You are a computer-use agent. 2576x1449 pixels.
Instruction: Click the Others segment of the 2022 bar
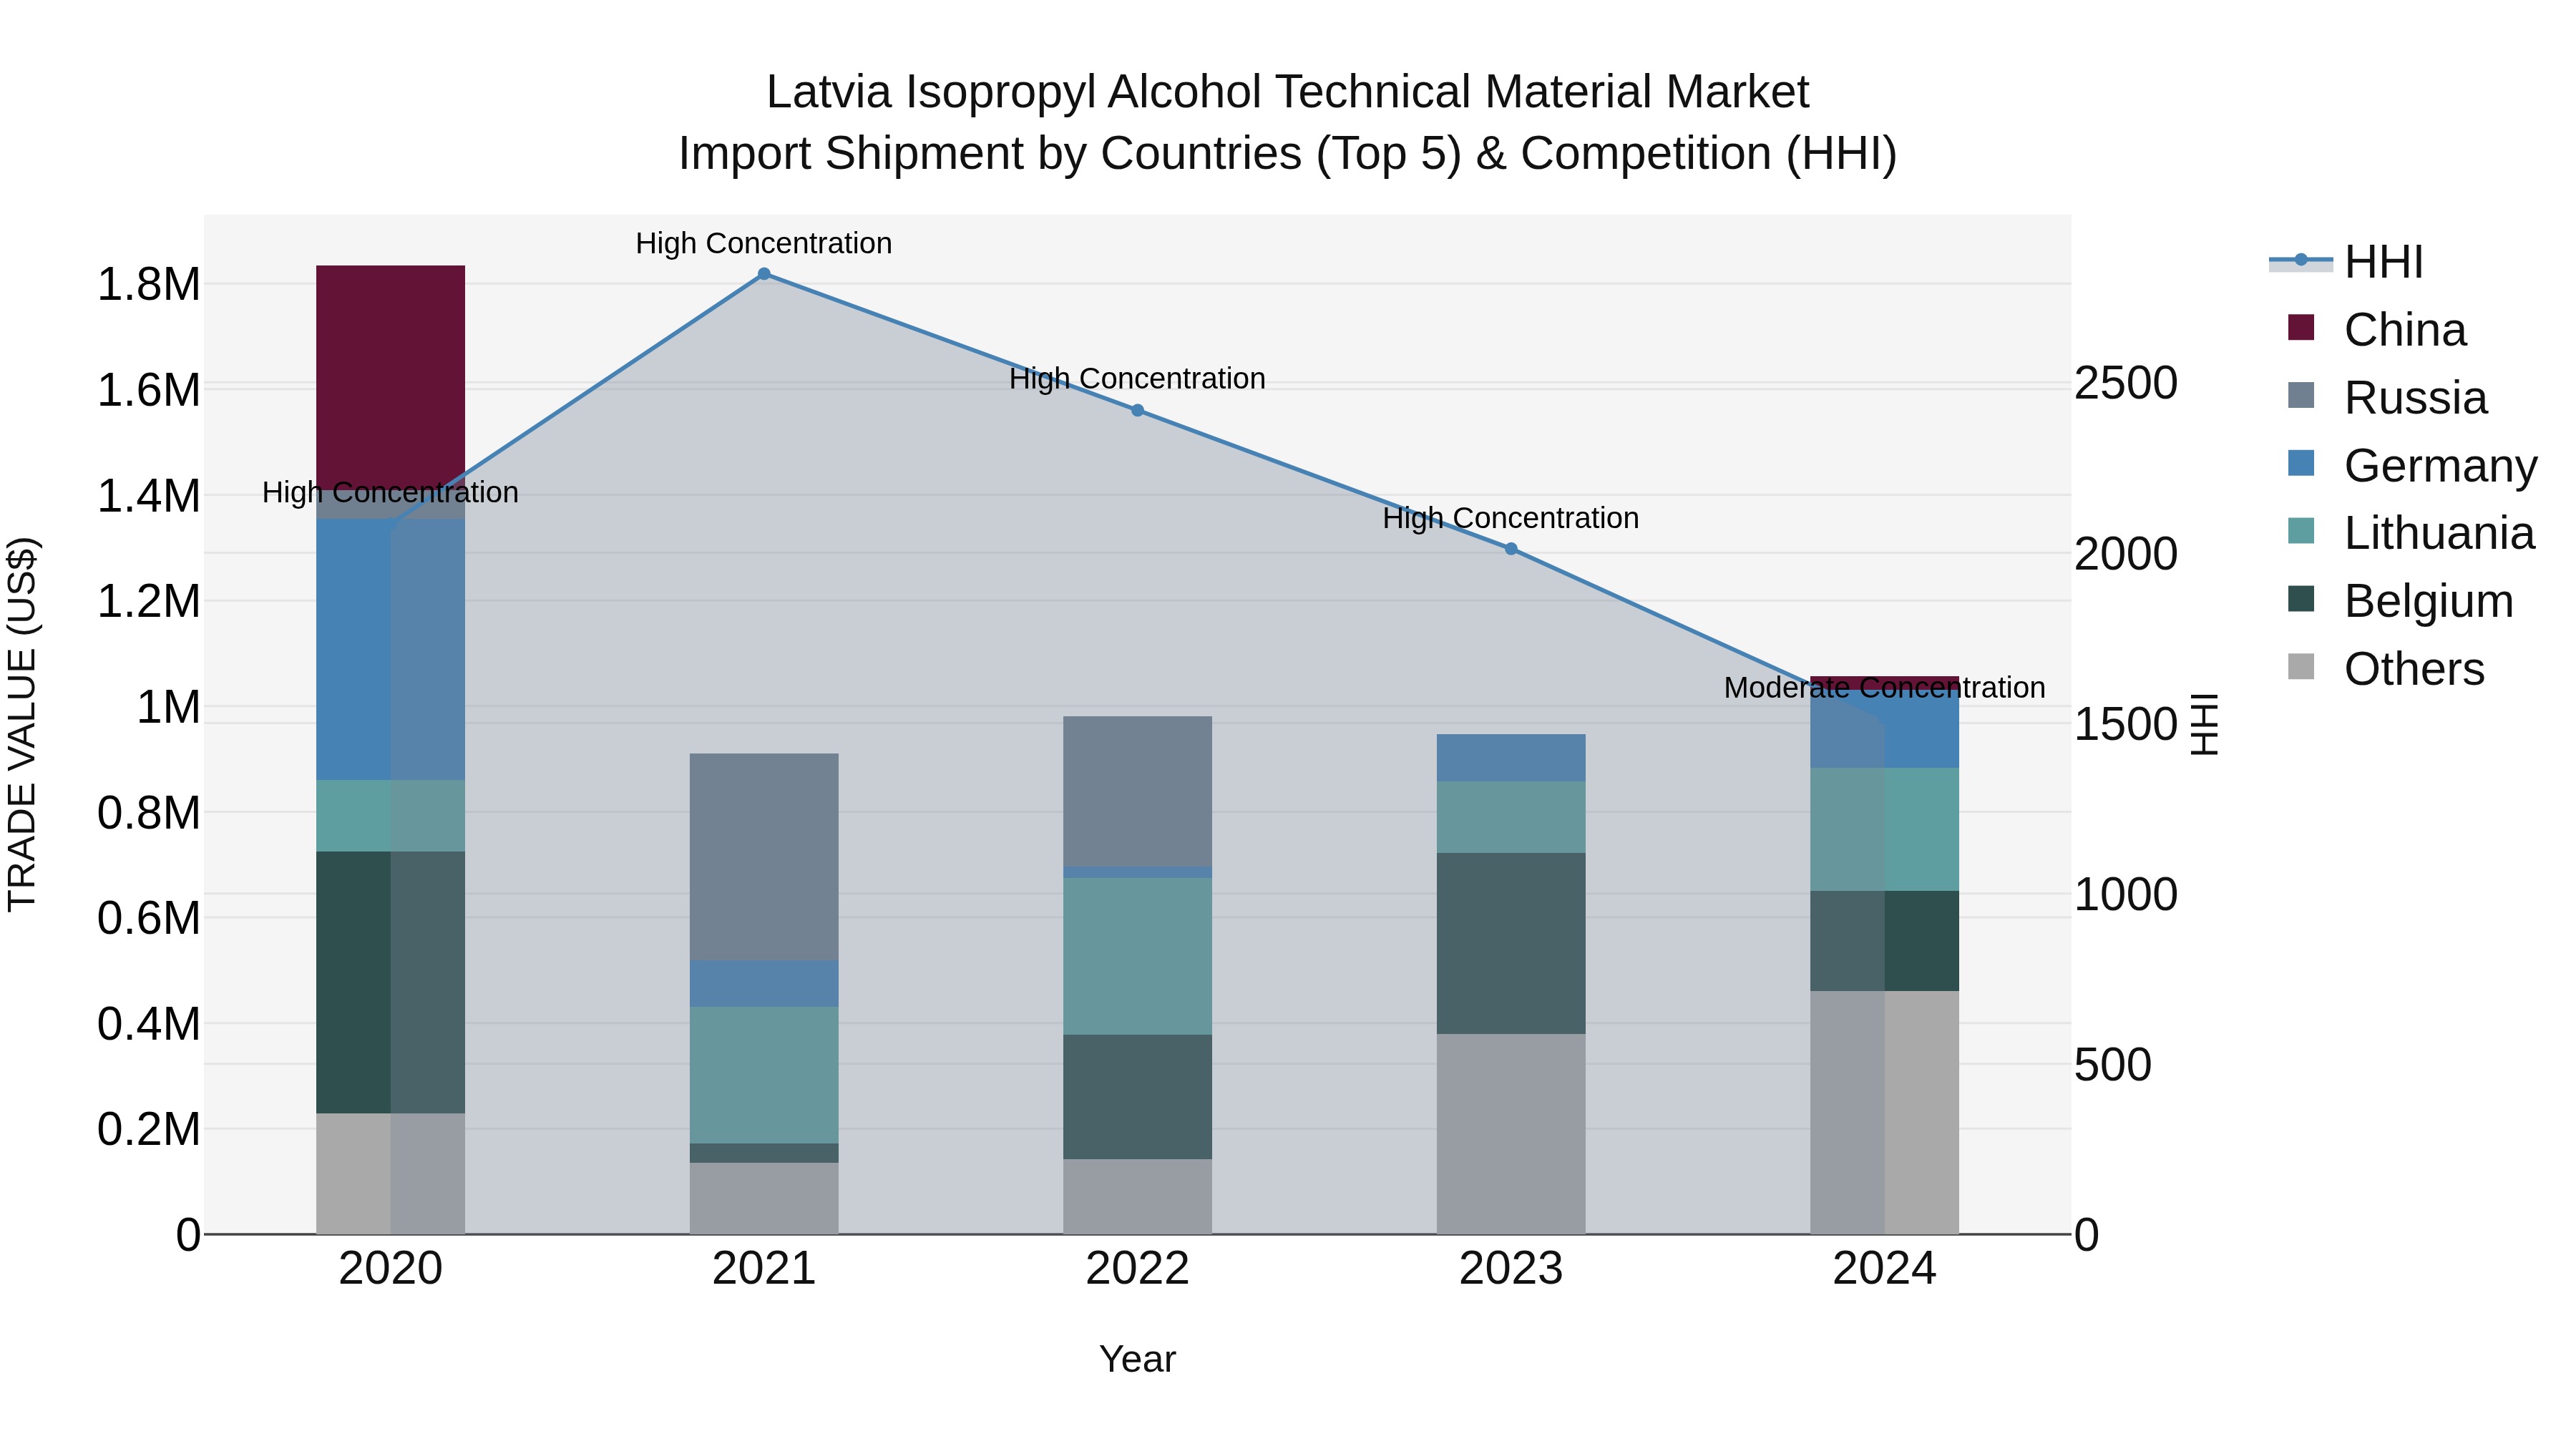click(x=1137, y=1197)
